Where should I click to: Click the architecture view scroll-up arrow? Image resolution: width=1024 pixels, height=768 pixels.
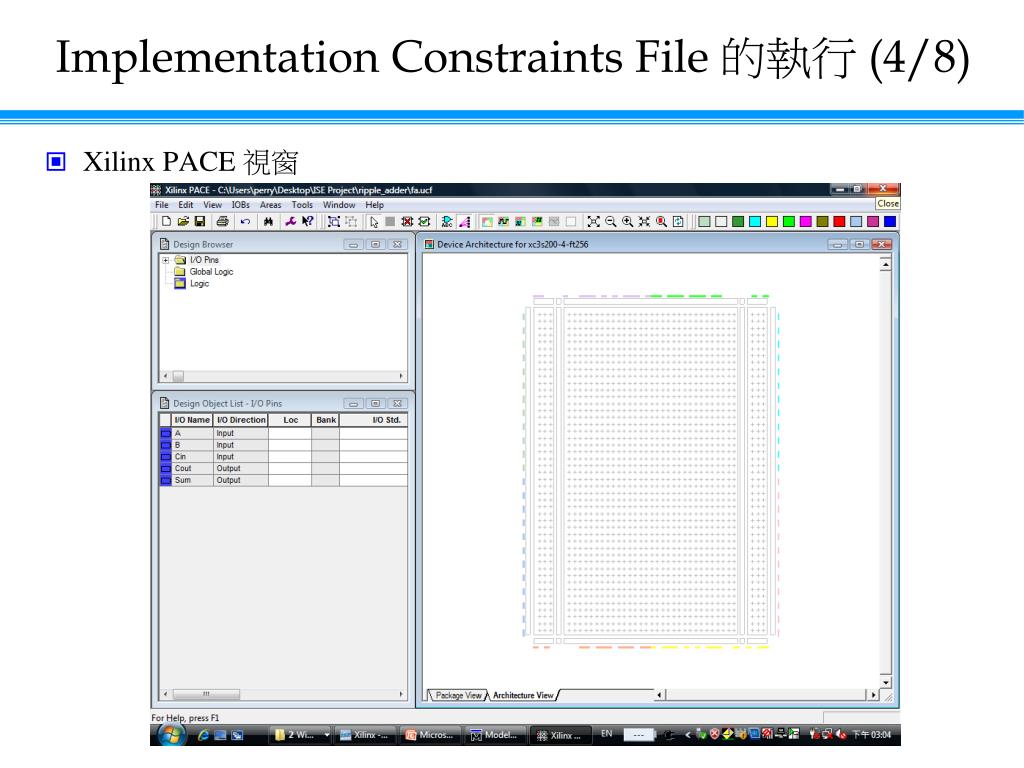pyautogui.click(x=886, y=264)
